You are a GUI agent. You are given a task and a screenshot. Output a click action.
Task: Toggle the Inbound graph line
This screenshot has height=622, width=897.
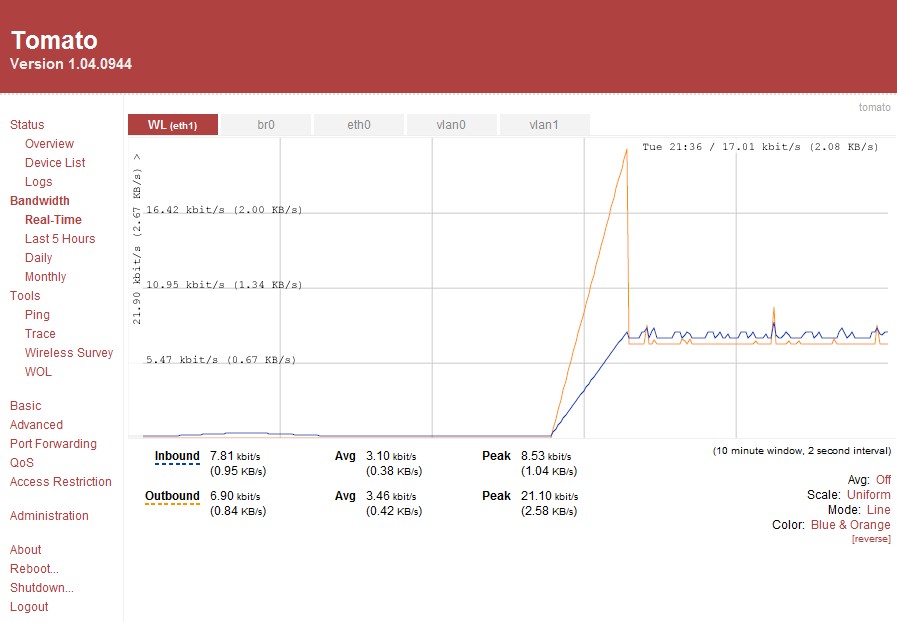(x=177, y=456)
